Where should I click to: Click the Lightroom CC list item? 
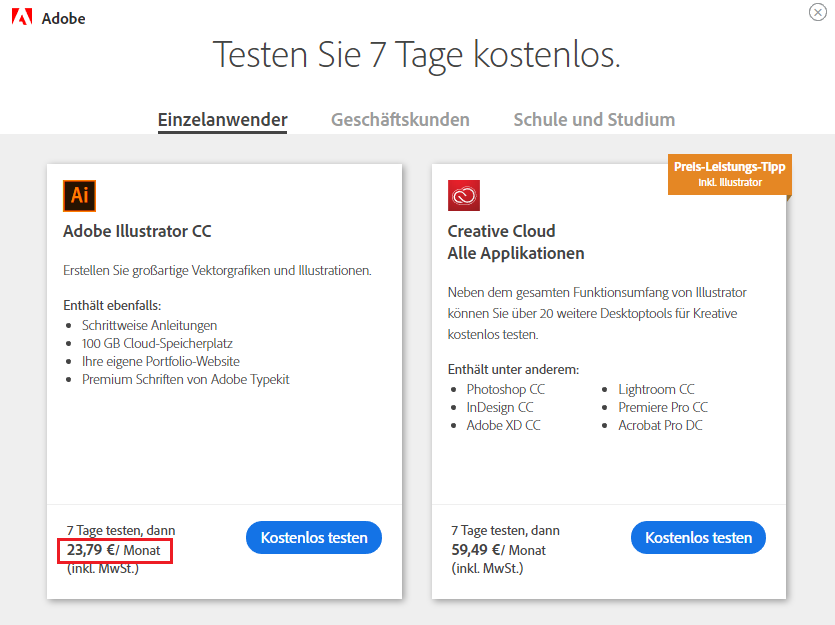656,389
